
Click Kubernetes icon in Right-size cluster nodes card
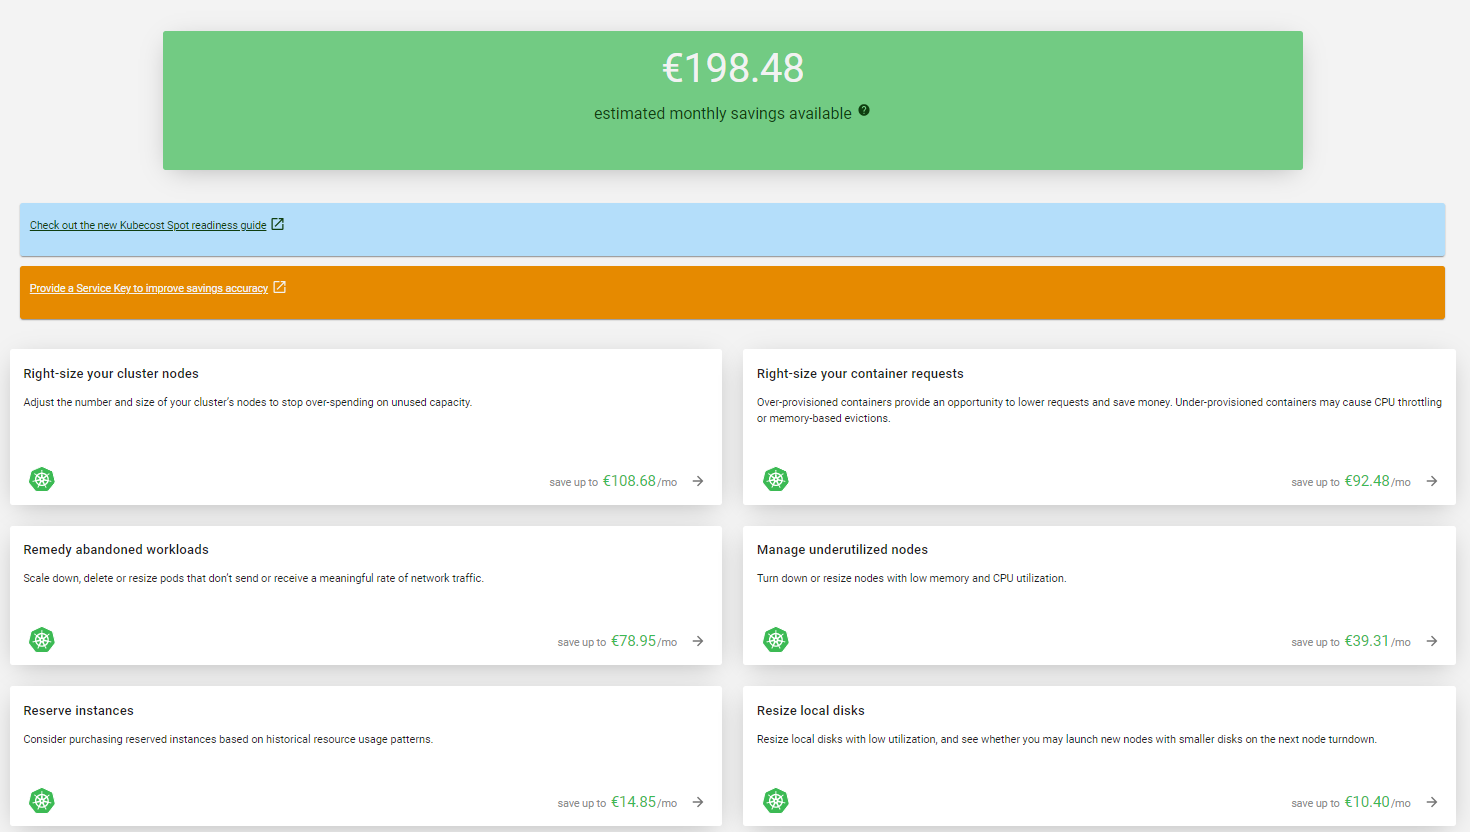pos(42,479)
